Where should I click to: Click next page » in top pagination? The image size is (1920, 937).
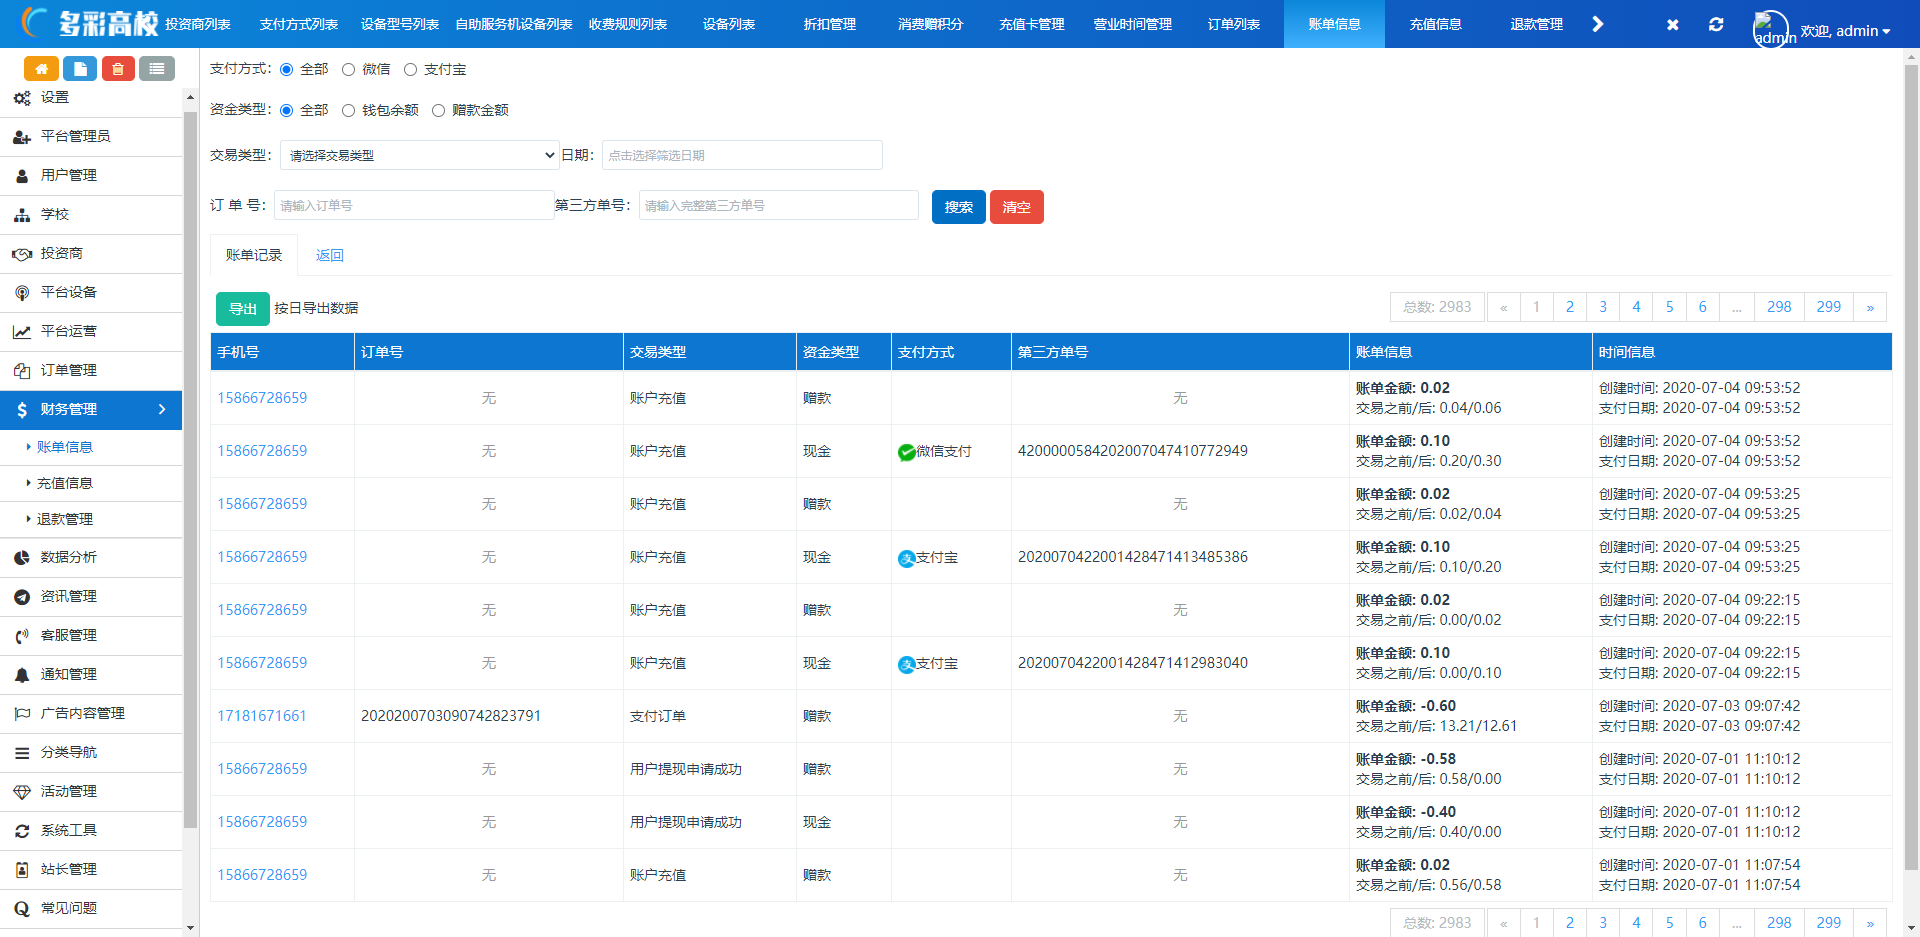click(1870, 307)
